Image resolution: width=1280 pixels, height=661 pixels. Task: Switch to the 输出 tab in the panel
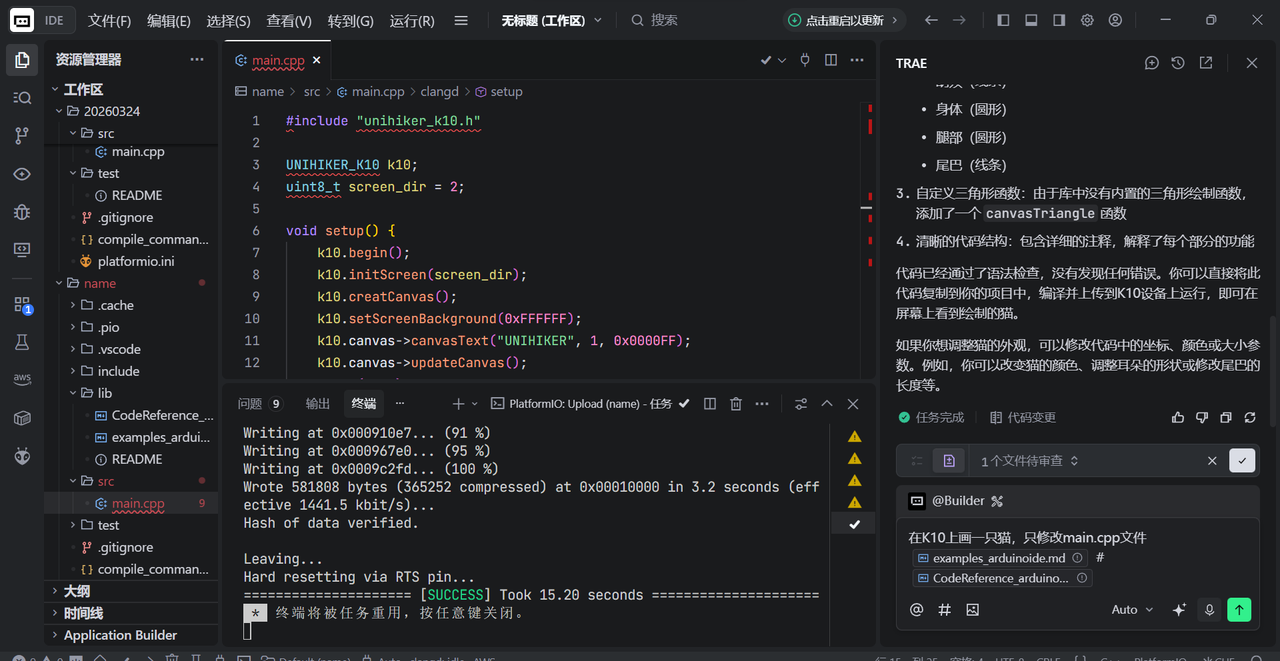pyautogui.click(x=317, y=403)
